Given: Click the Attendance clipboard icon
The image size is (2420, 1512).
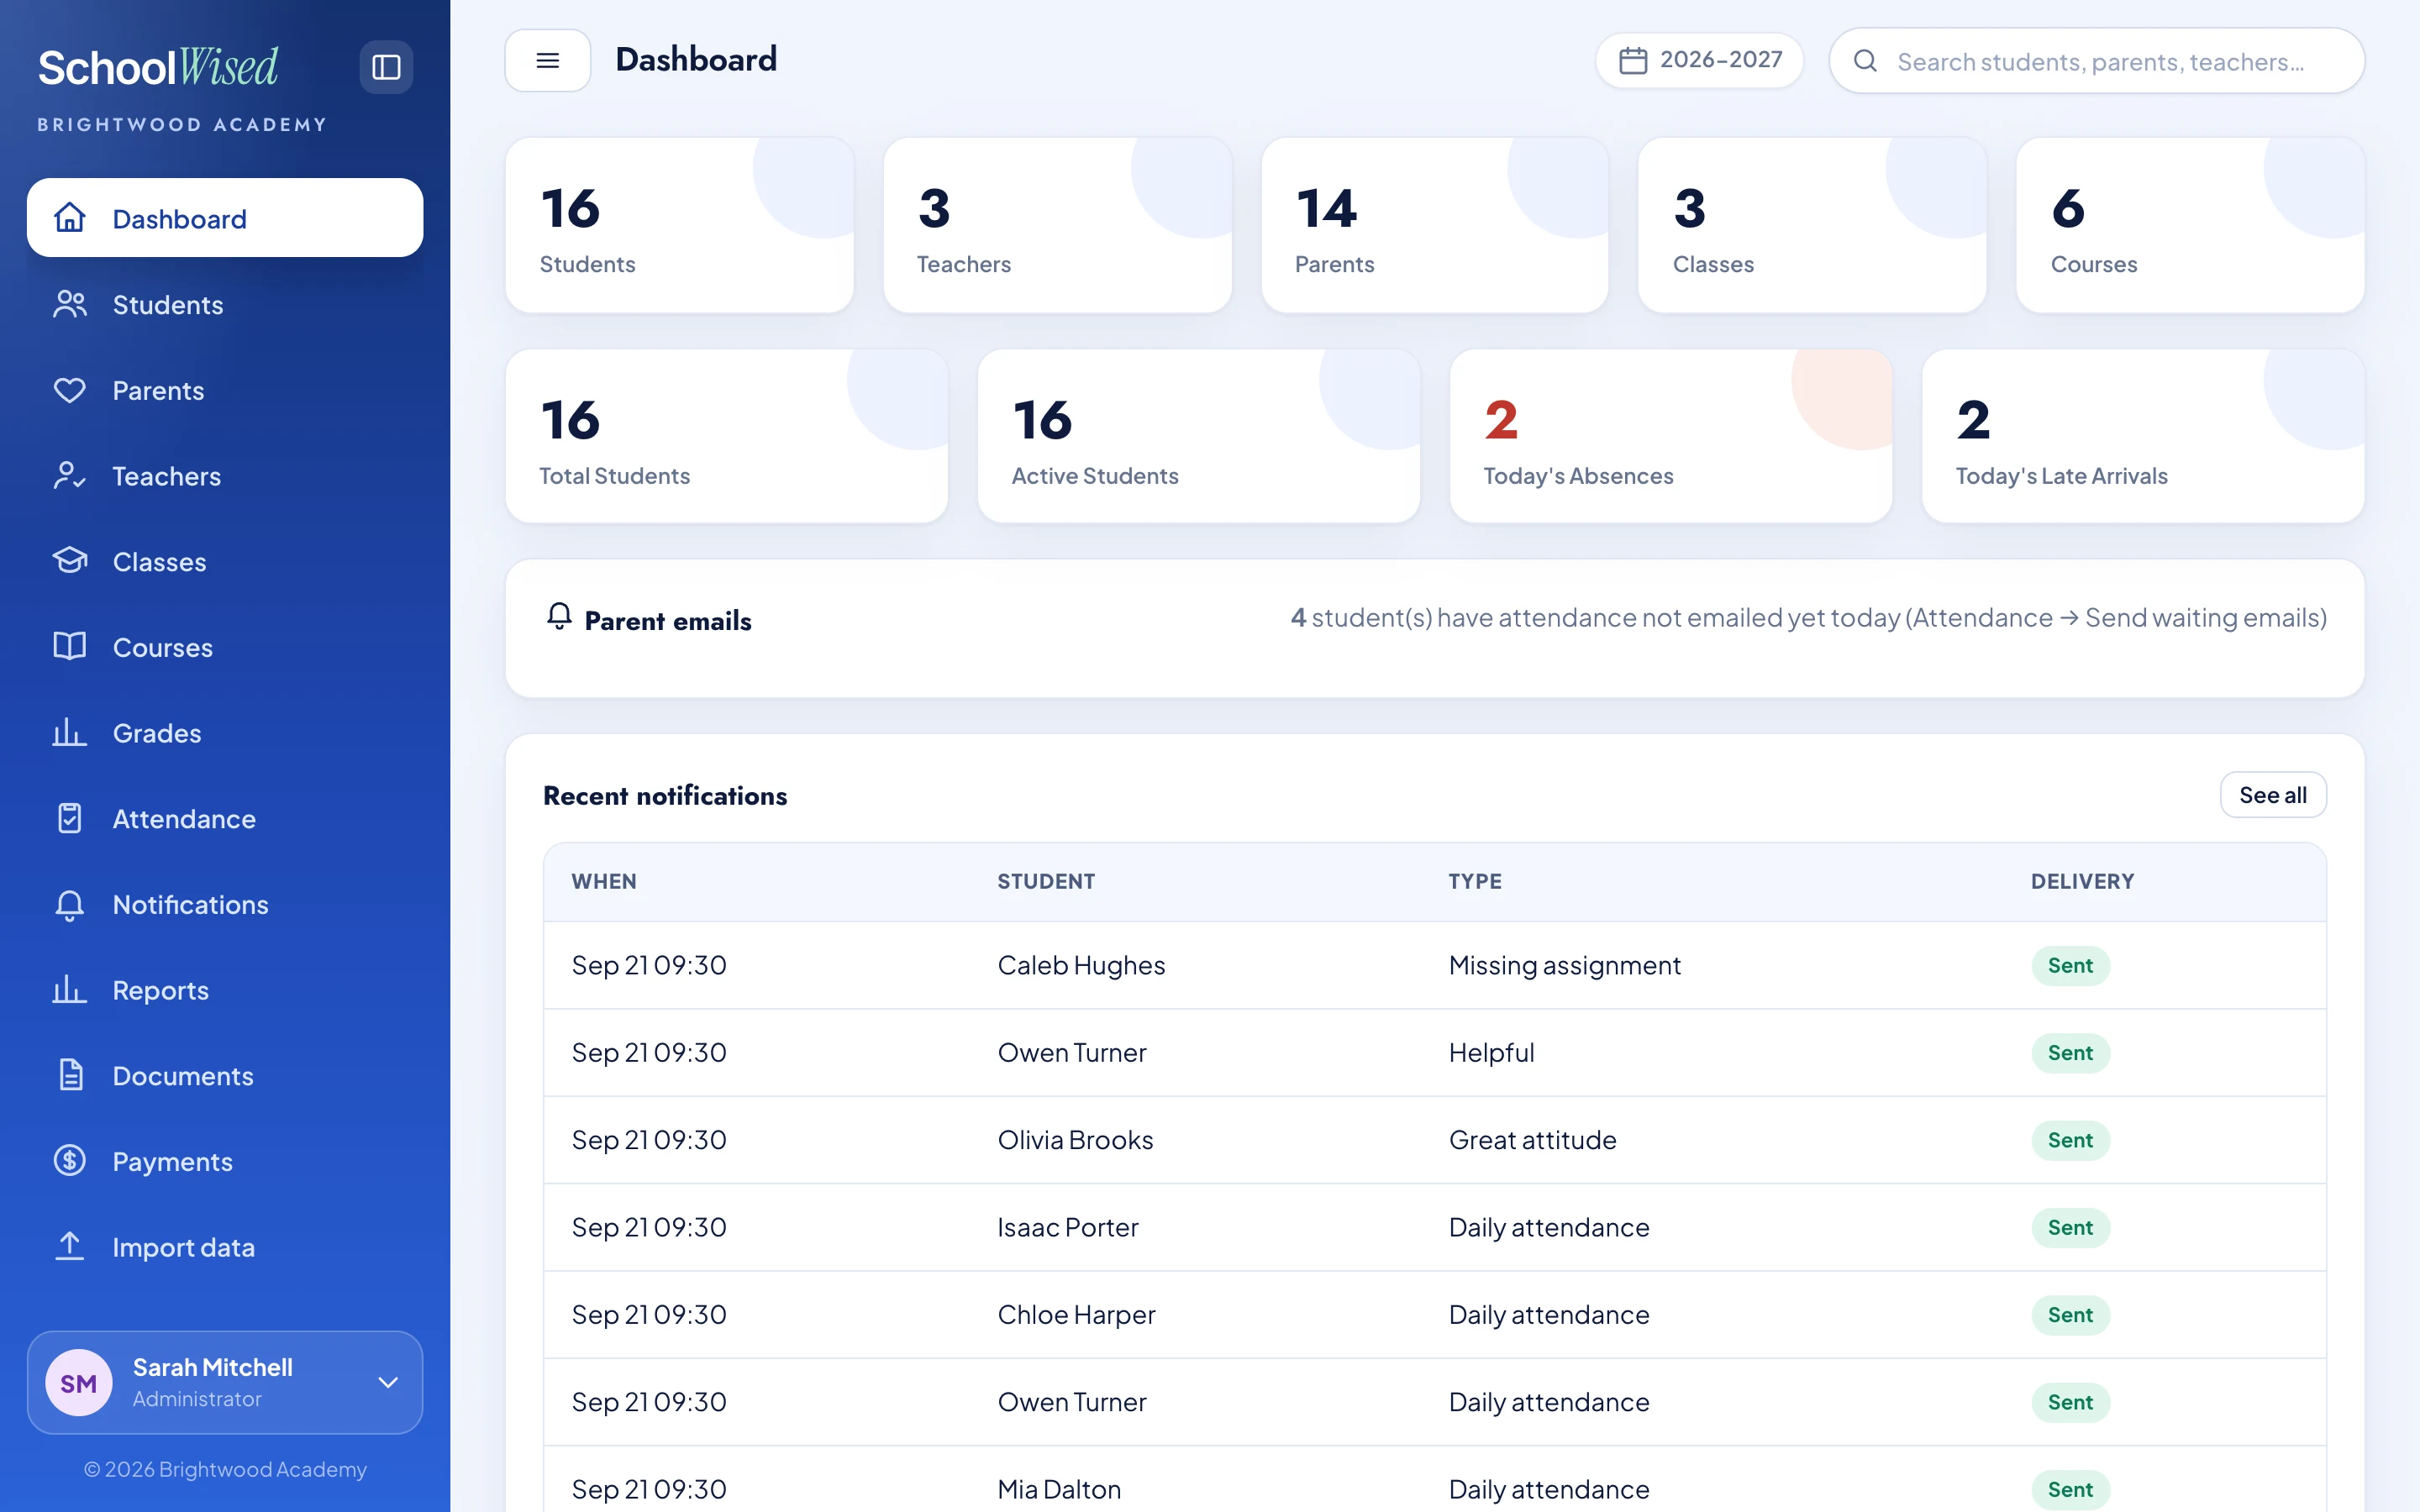Looking at the screenshot, I should (x=70, y=818).
